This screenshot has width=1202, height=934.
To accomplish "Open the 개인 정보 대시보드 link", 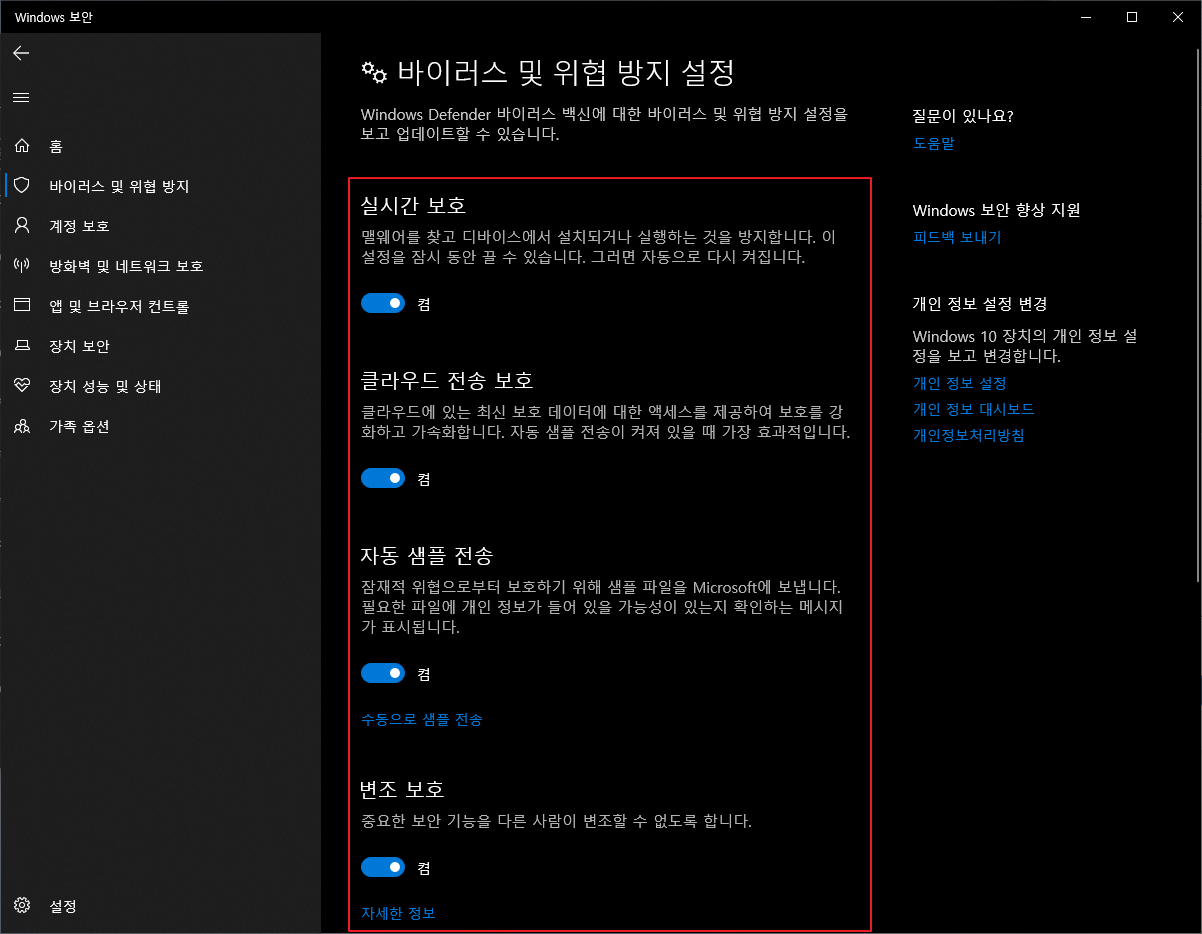I will [973, 409].
